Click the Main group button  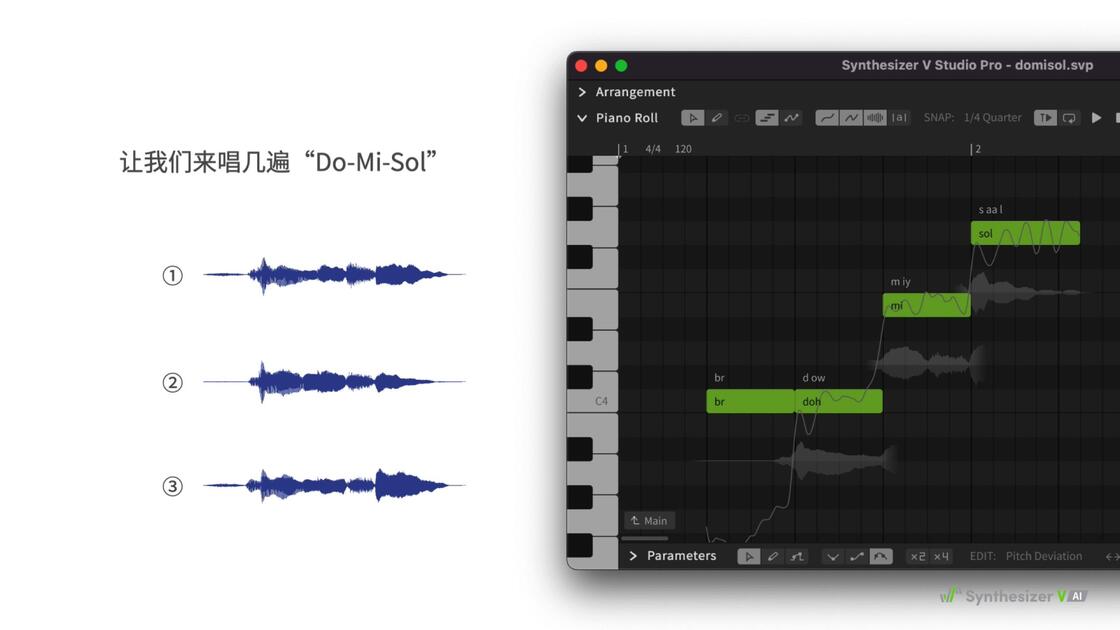(649, 521)
